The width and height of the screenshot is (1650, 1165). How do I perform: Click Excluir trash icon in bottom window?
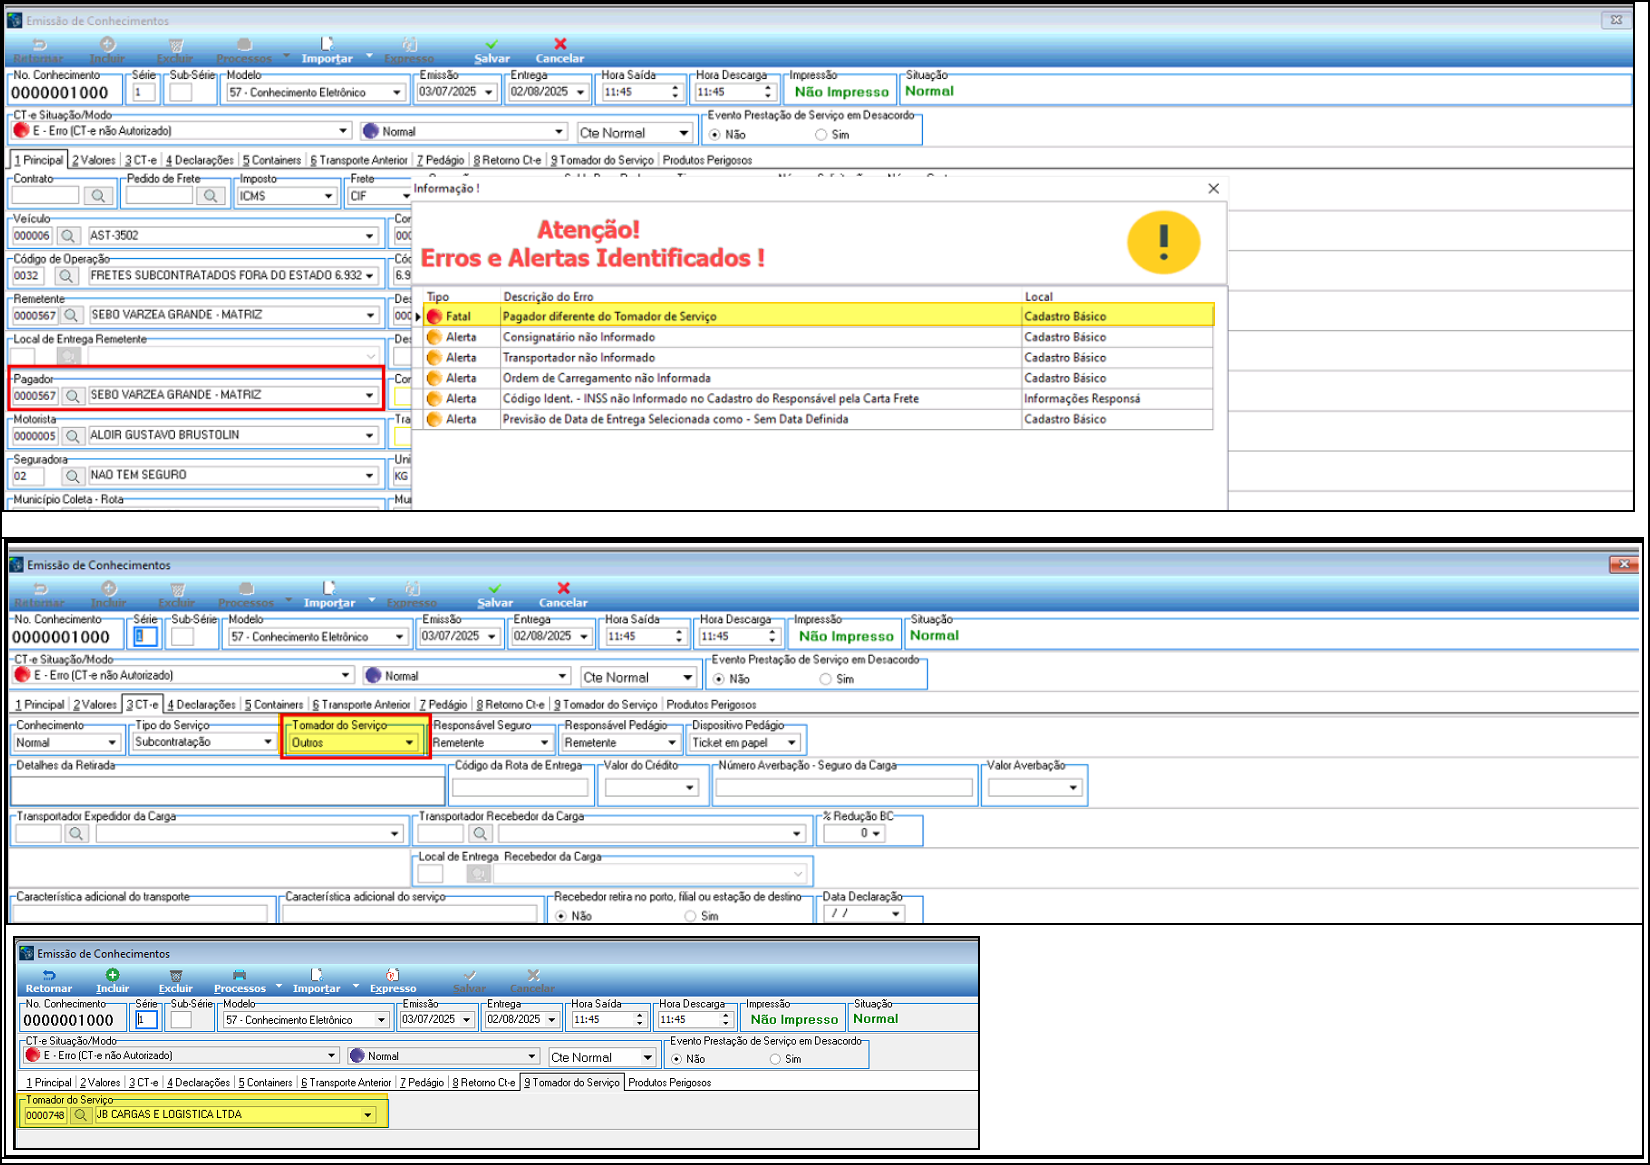click(x=176, y=975)
